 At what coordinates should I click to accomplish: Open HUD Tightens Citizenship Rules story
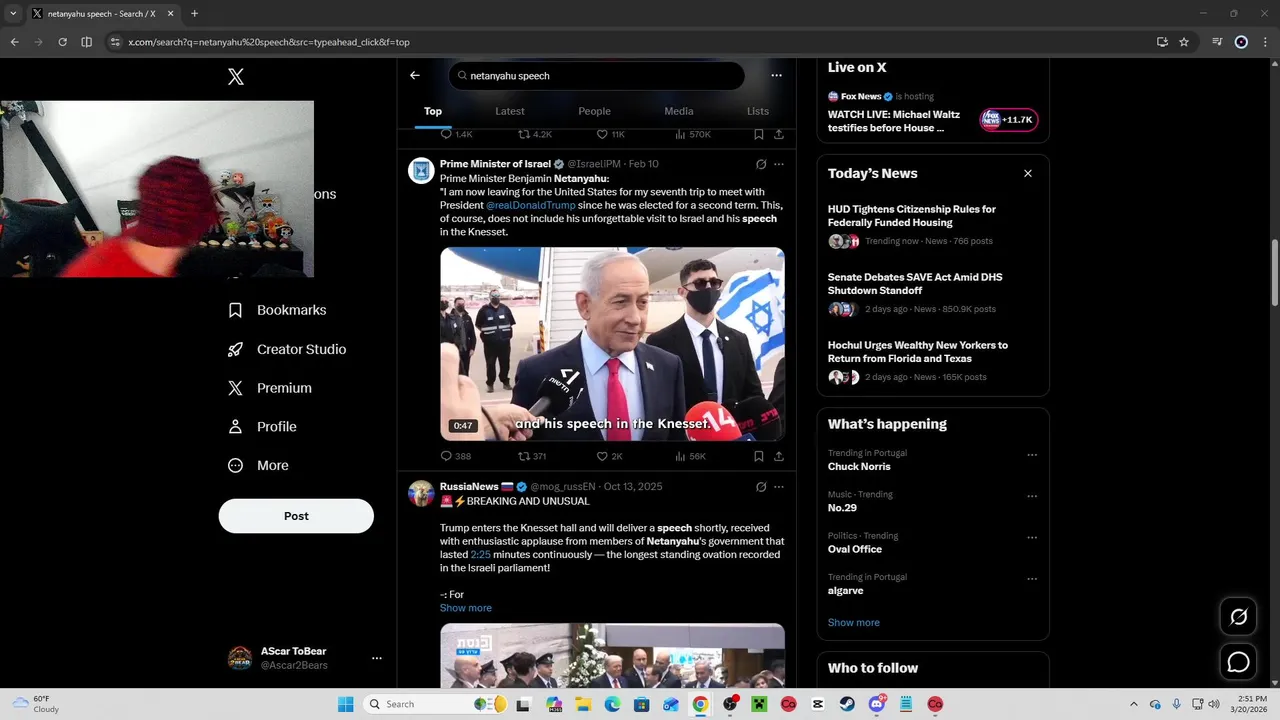[912, 216]
